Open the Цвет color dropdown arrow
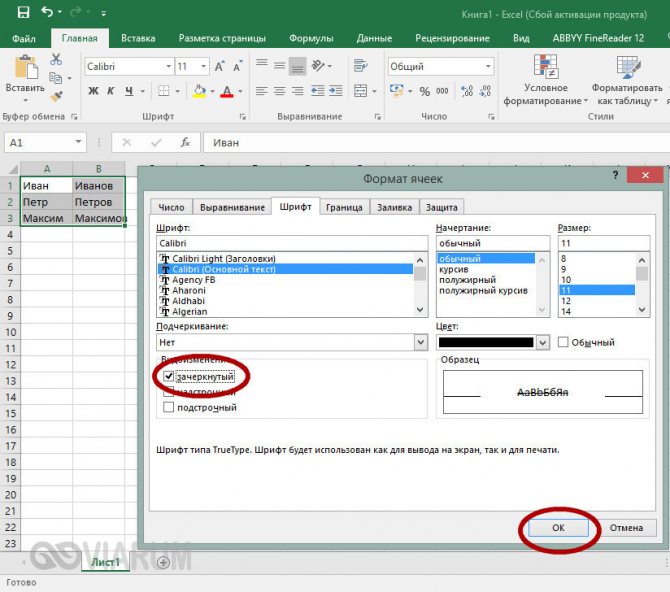The image size is (670, 592). (543, 342)
